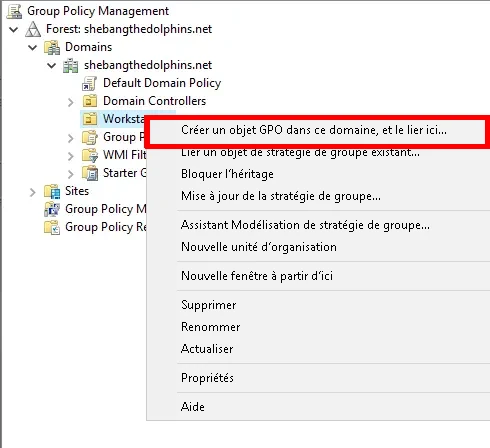Screen dimensions: 490x448
Task: Expand the Domain Controllers node arrow
Action: 70,102
